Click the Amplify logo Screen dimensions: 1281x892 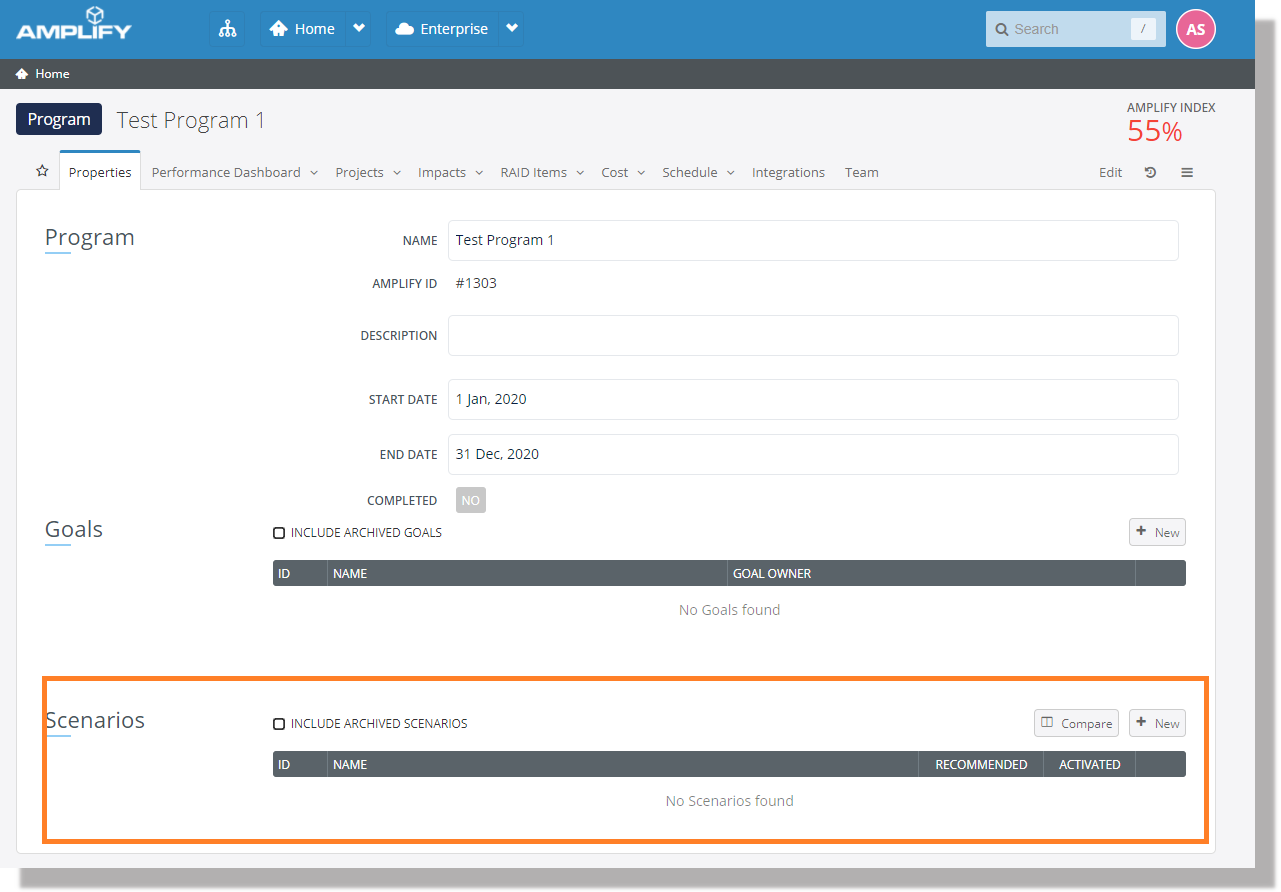[74, 24]
